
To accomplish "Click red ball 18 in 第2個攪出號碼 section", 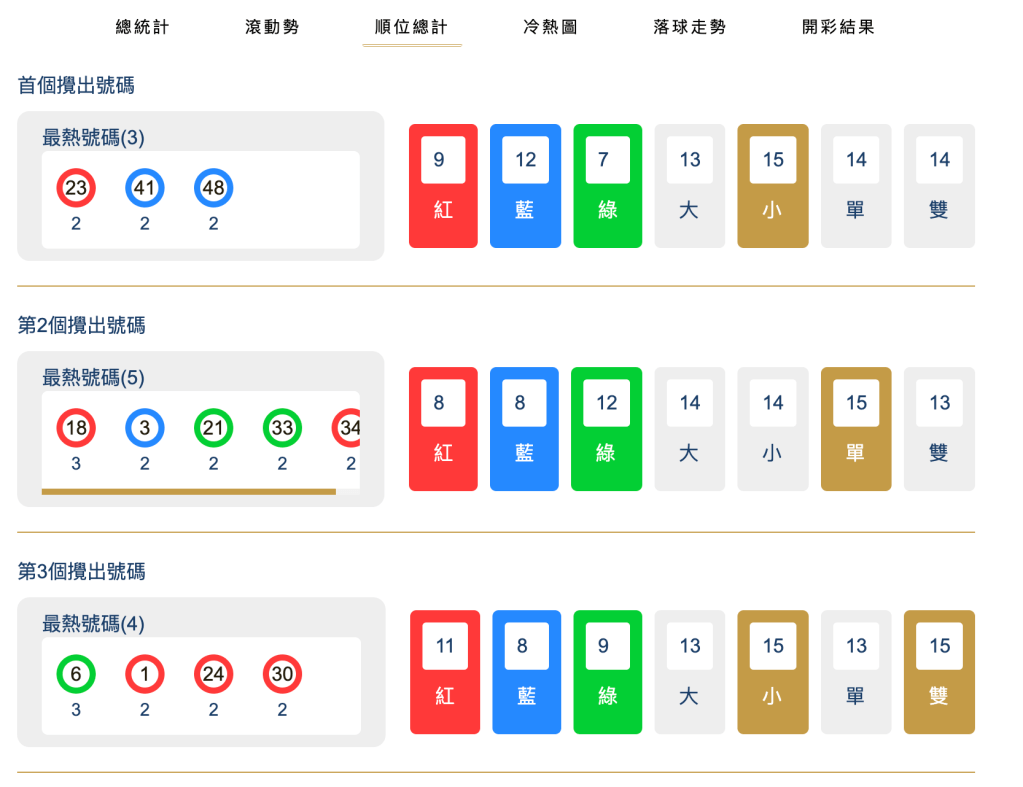I will coord(74,428).
